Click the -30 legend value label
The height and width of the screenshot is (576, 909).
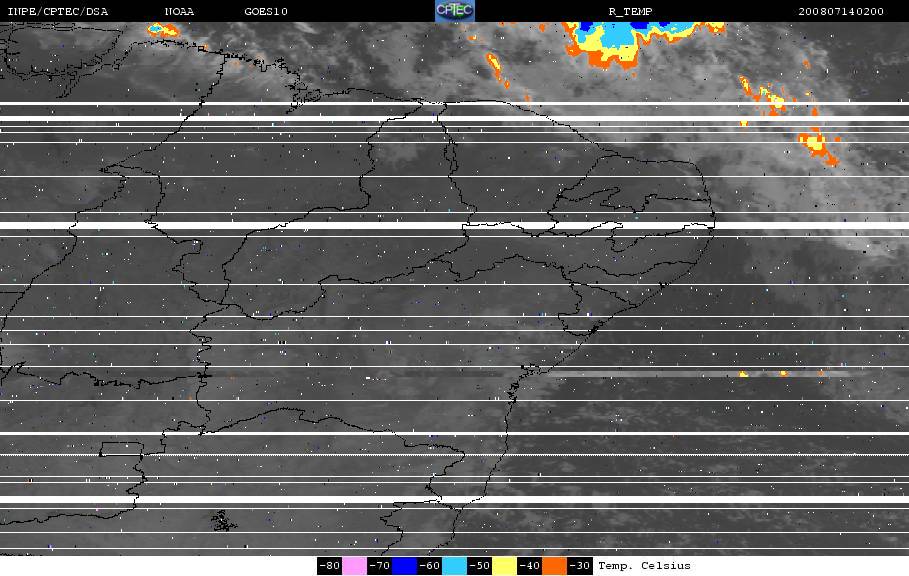click(x=580, y=566)
